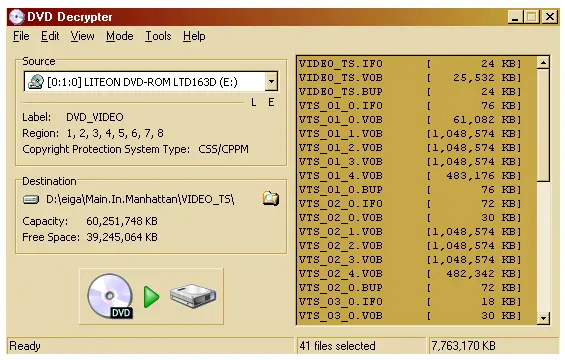Click the file list scroll up arrow
The width and height of the screenshot is (565, 360).
tap(543, 63)
